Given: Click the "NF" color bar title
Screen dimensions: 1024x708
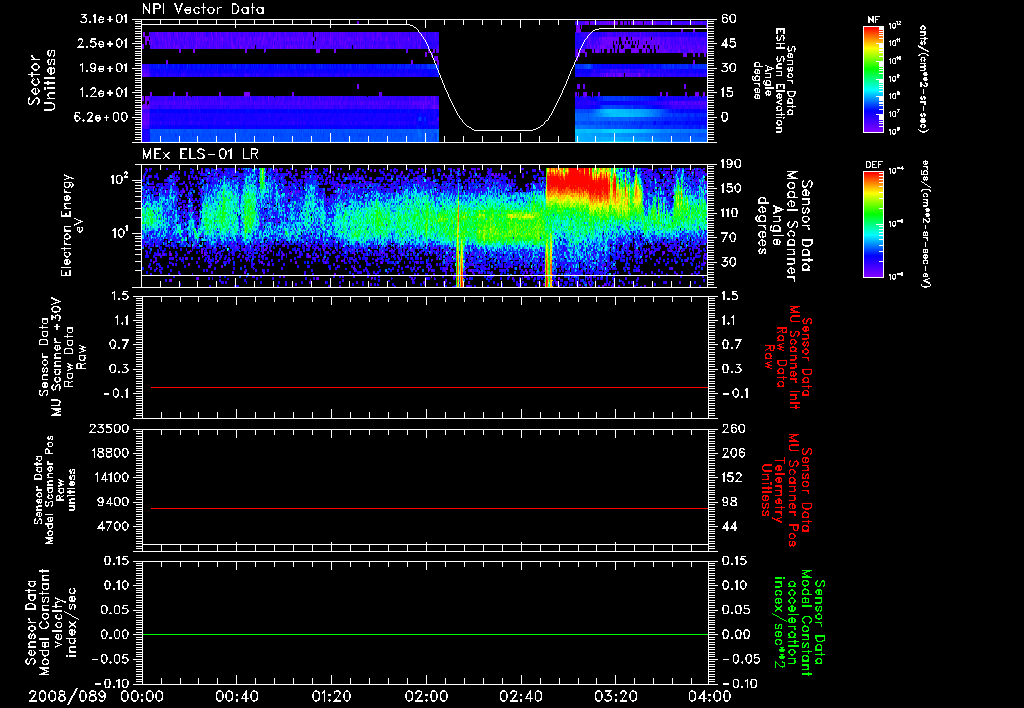Looking at the screenshot, I should pos(874,20).
